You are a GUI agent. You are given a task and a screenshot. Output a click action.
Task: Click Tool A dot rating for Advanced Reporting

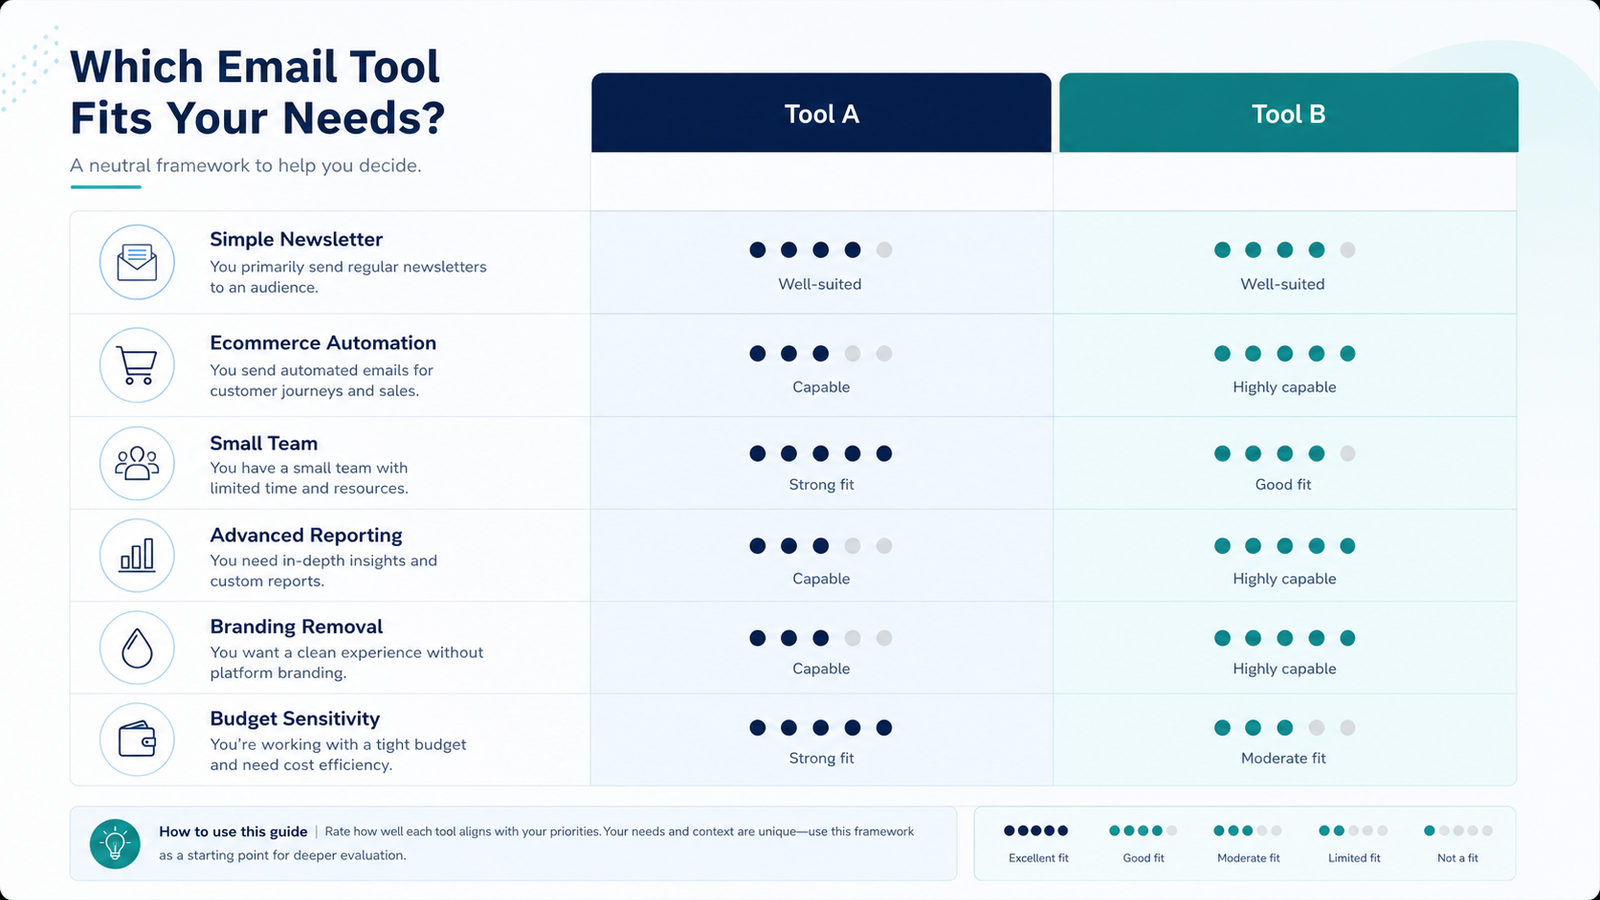point(821,546)
